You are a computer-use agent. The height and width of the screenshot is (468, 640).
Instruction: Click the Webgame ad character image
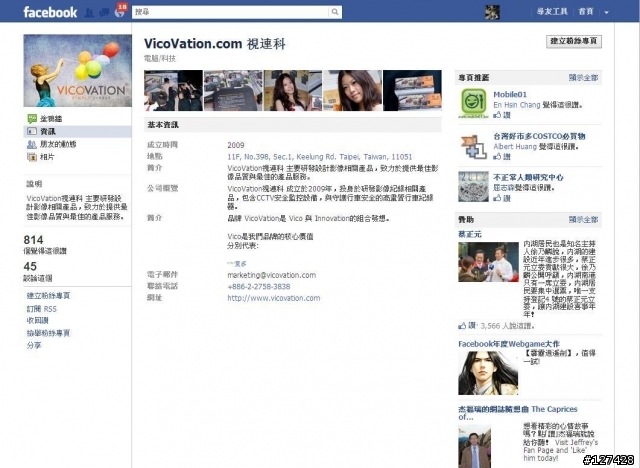coord(488,373)
